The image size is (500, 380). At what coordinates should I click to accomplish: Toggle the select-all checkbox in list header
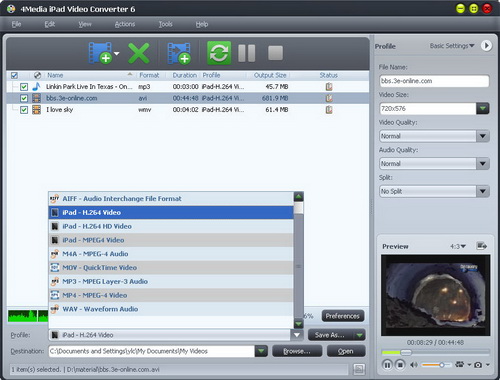click(x=14, y=75)
